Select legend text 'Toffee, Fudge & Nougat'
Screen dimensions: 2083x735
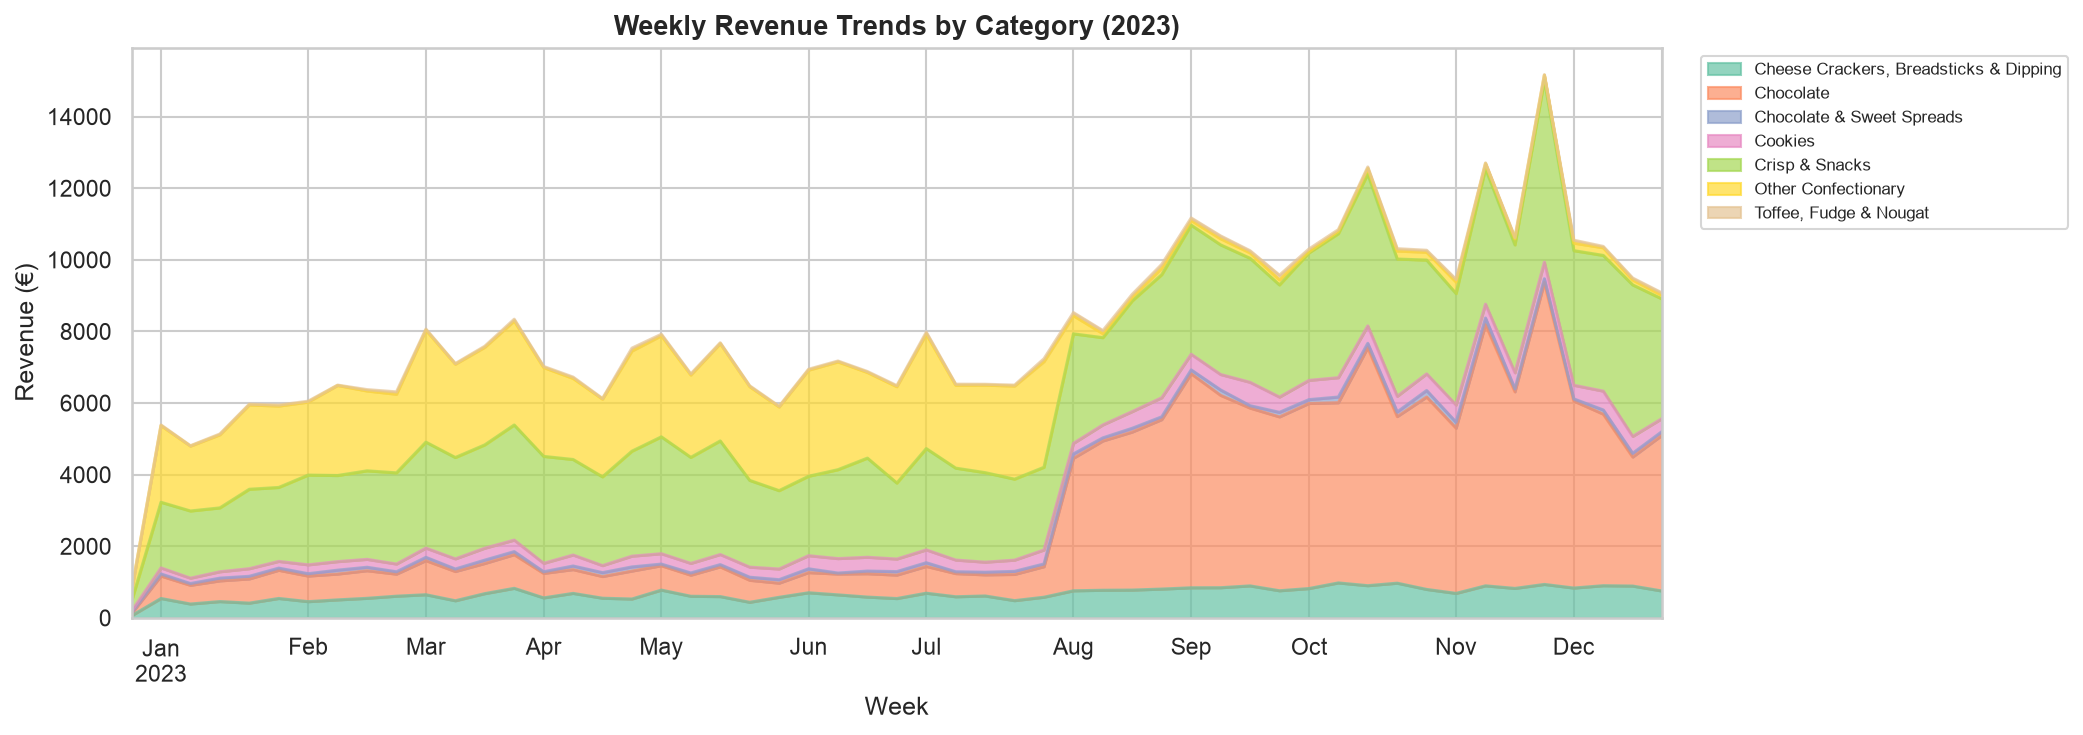(x=1842, y=213)
